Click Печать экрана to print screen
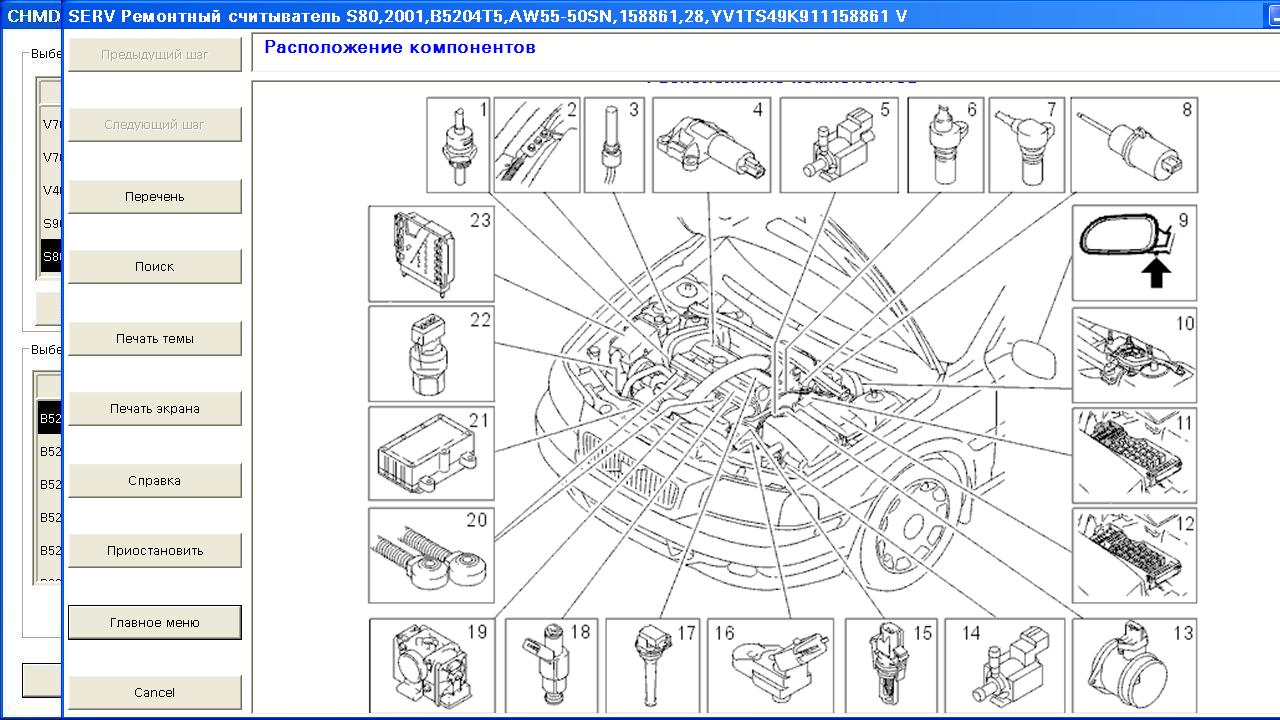1280x720 pixels. coord(155,409)
